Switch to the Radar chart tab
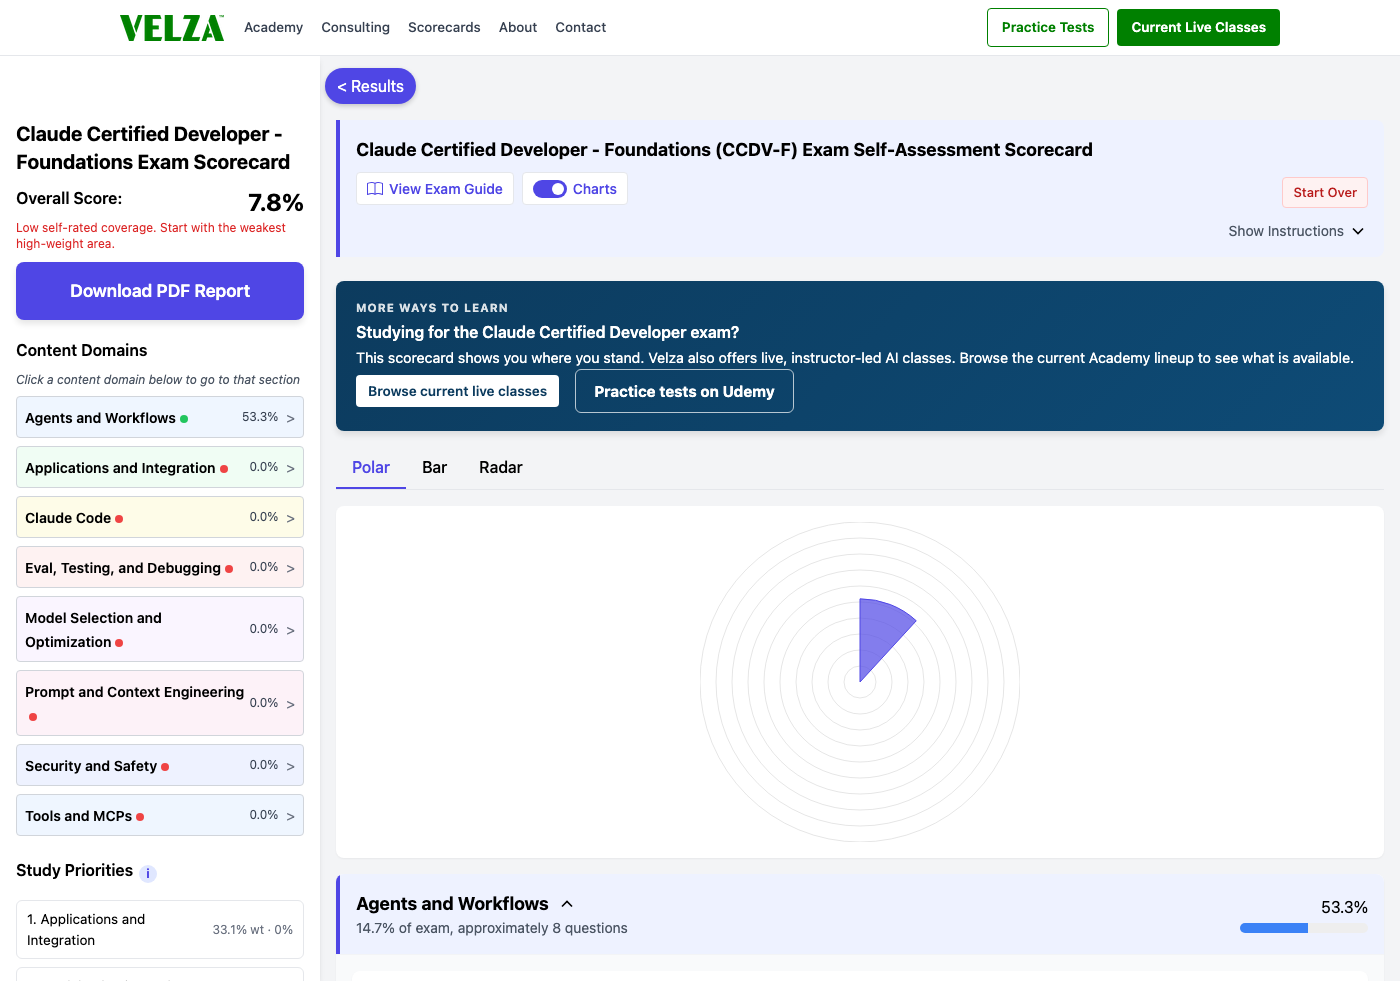The image size is (1400, 981). [x=501, y=468]
